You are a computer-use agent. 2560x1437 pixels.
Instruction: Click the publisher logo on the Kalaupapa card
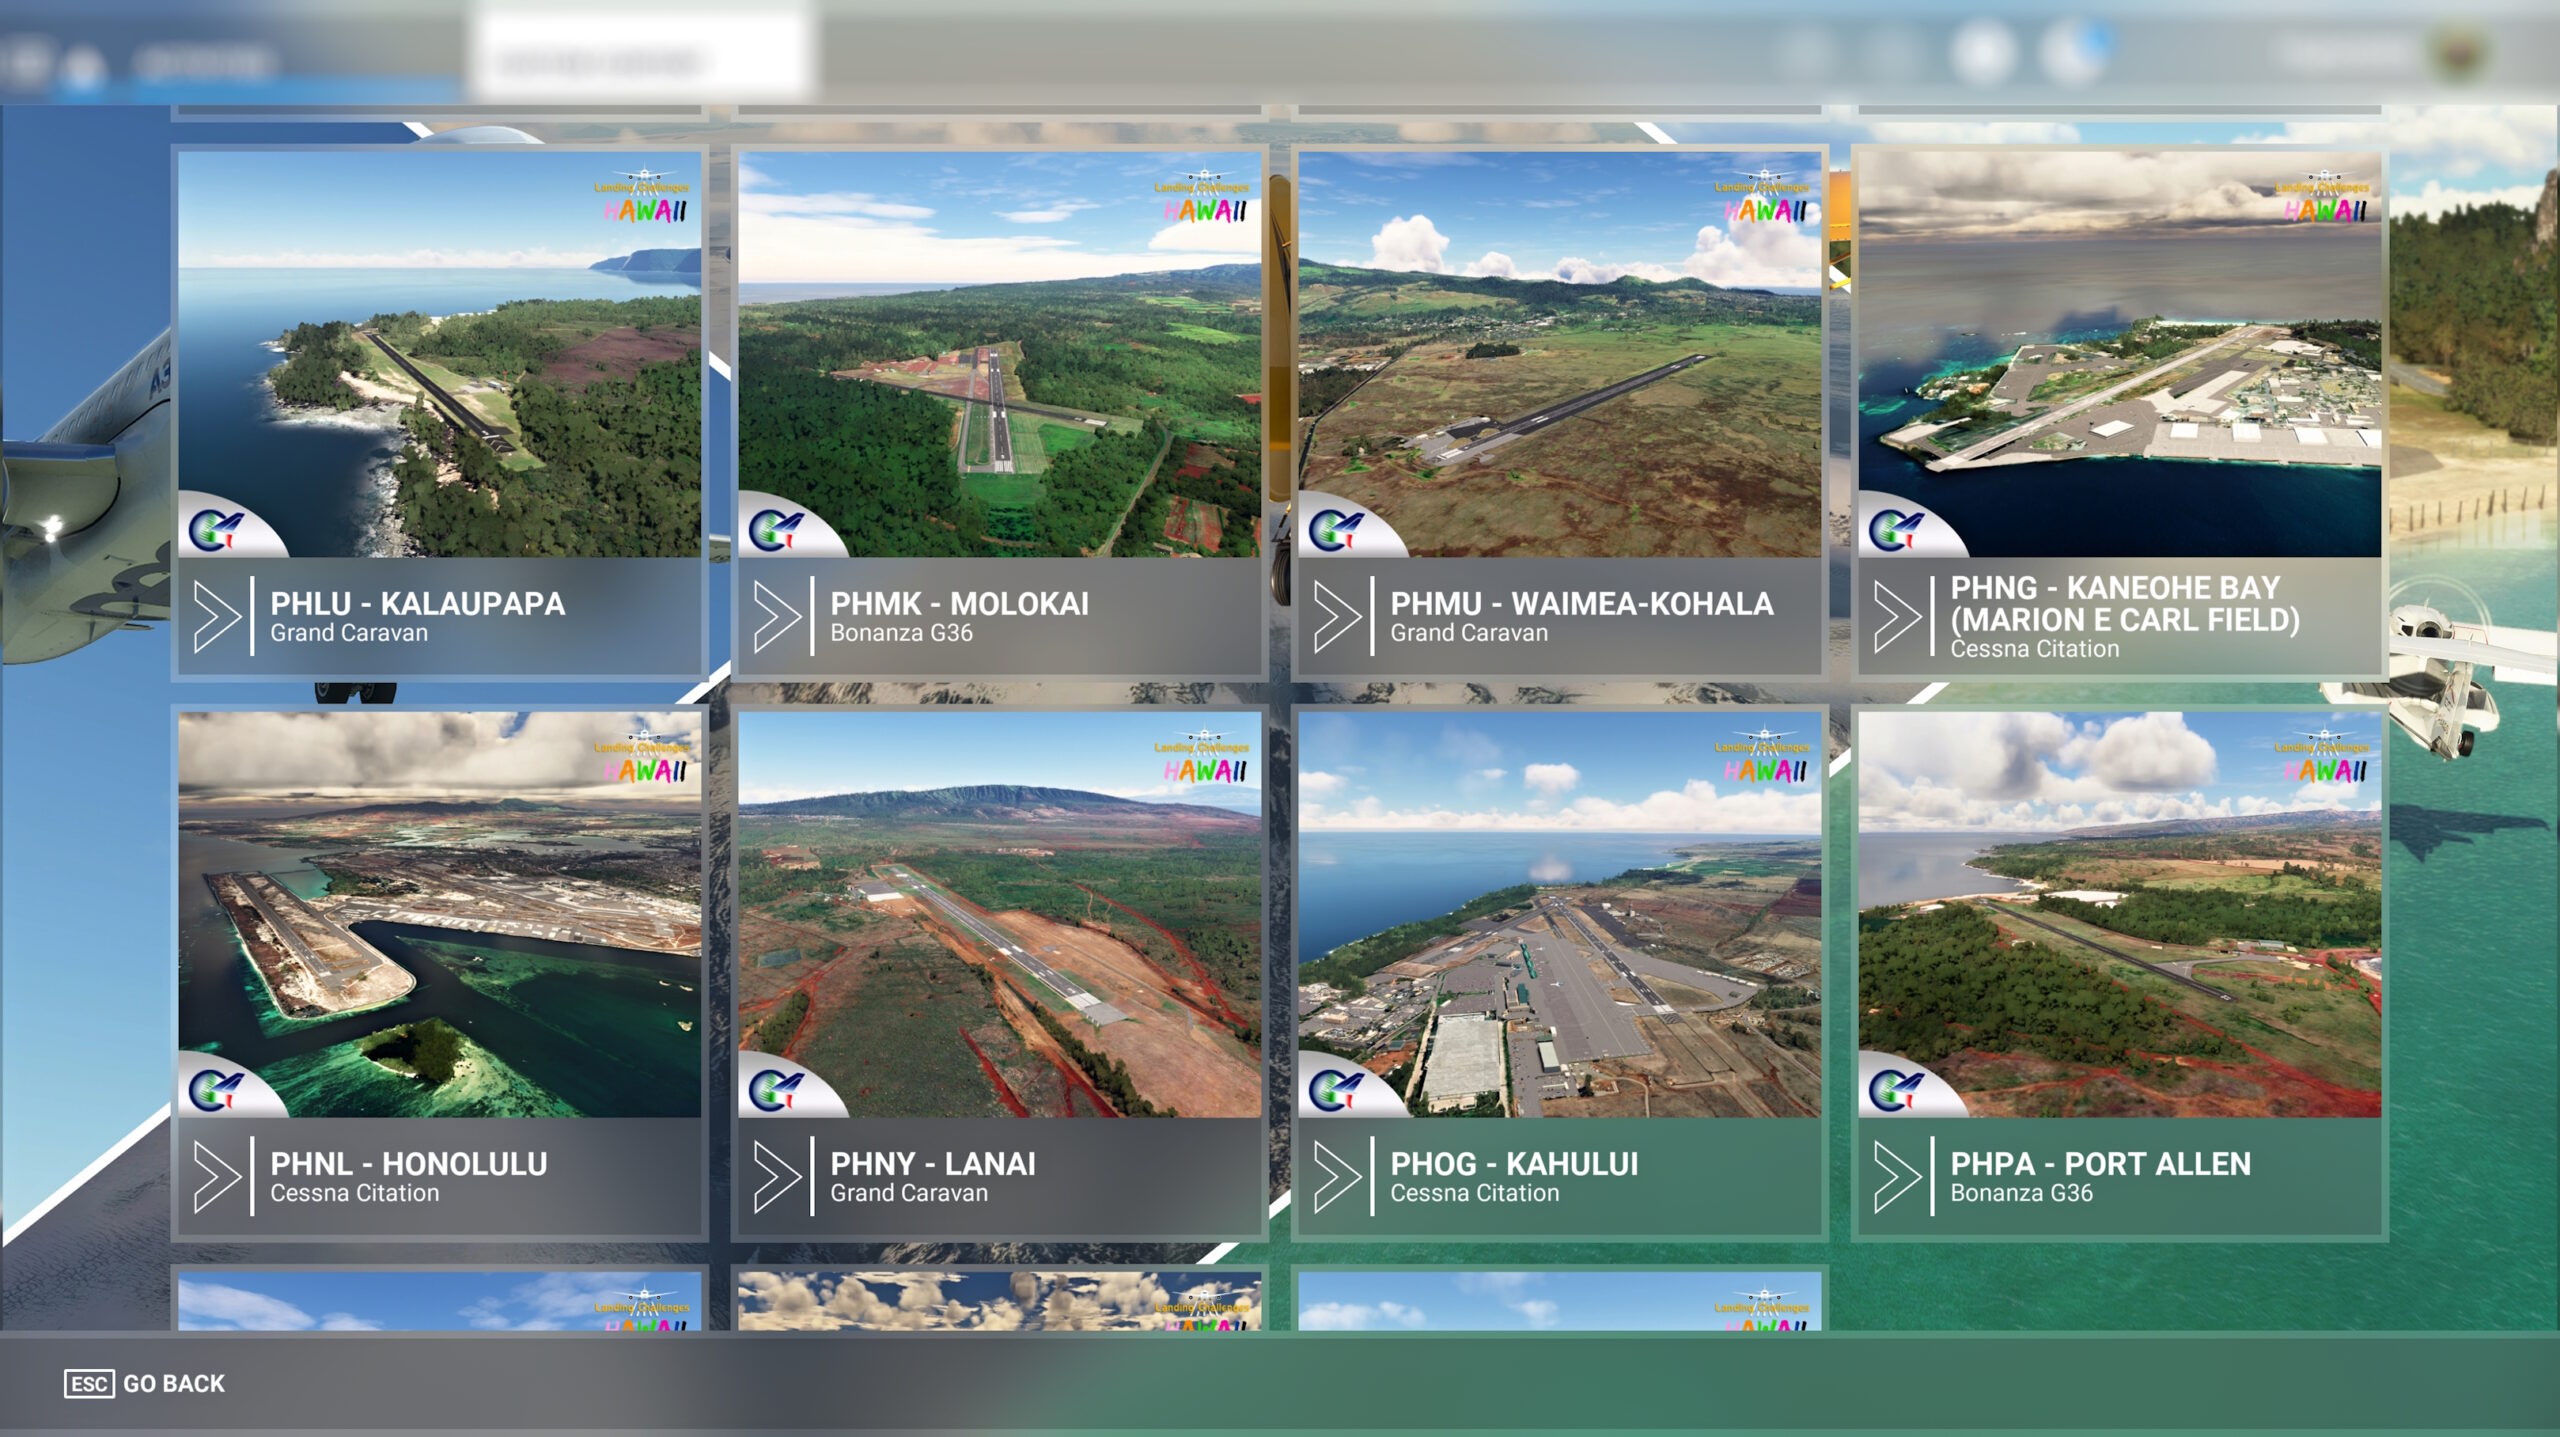tap(217, 529)
